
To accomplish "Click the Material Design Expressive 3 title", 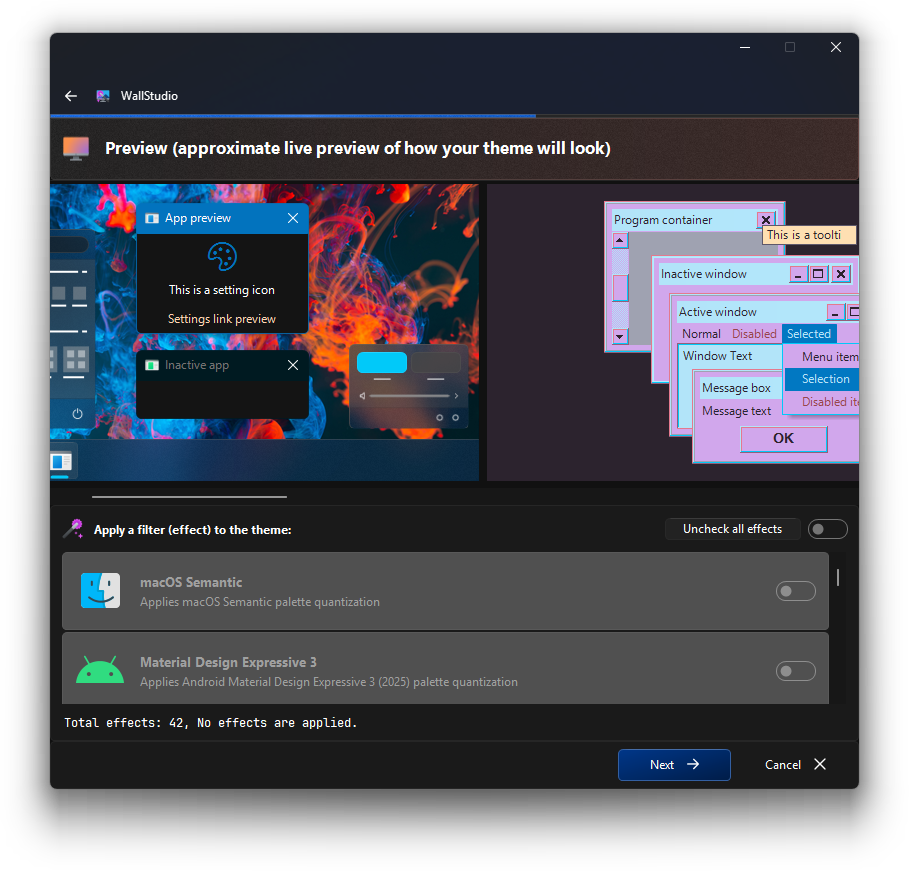I will (228, 663).
